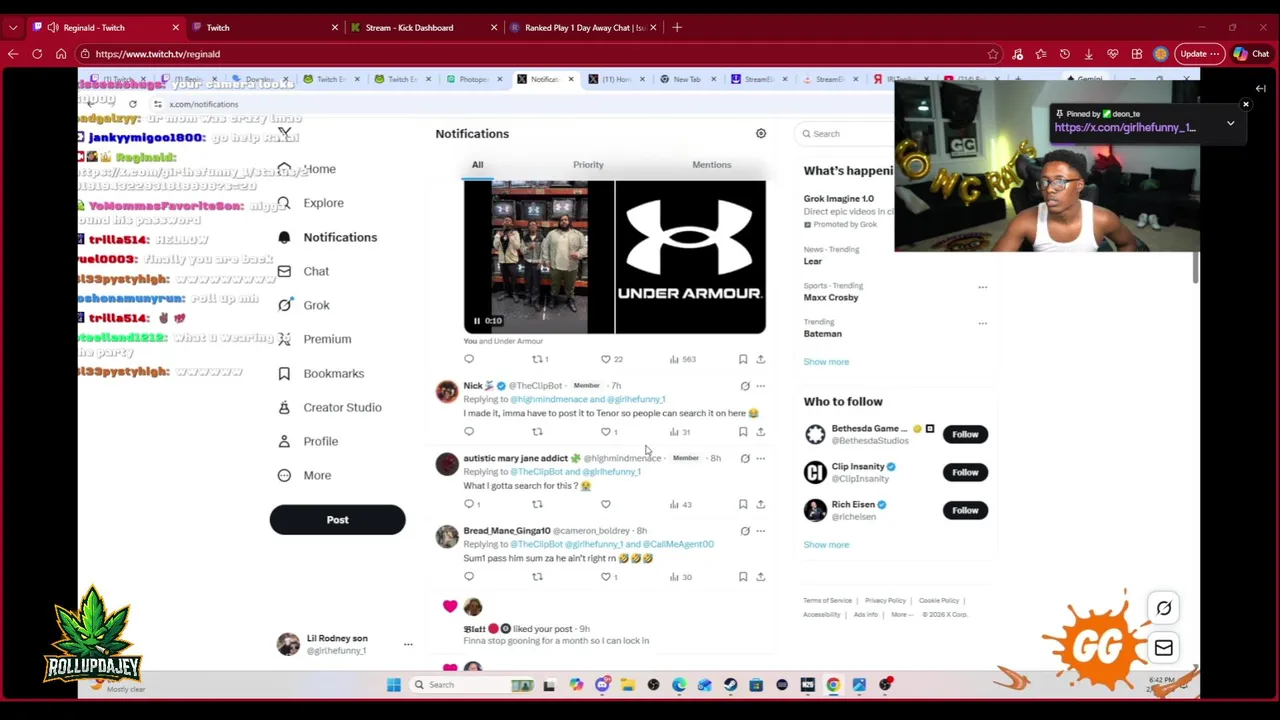The height and width of the screenshot is (720, 1280).
Task: Follow Rich Eisen
Action: pos(965,510)
